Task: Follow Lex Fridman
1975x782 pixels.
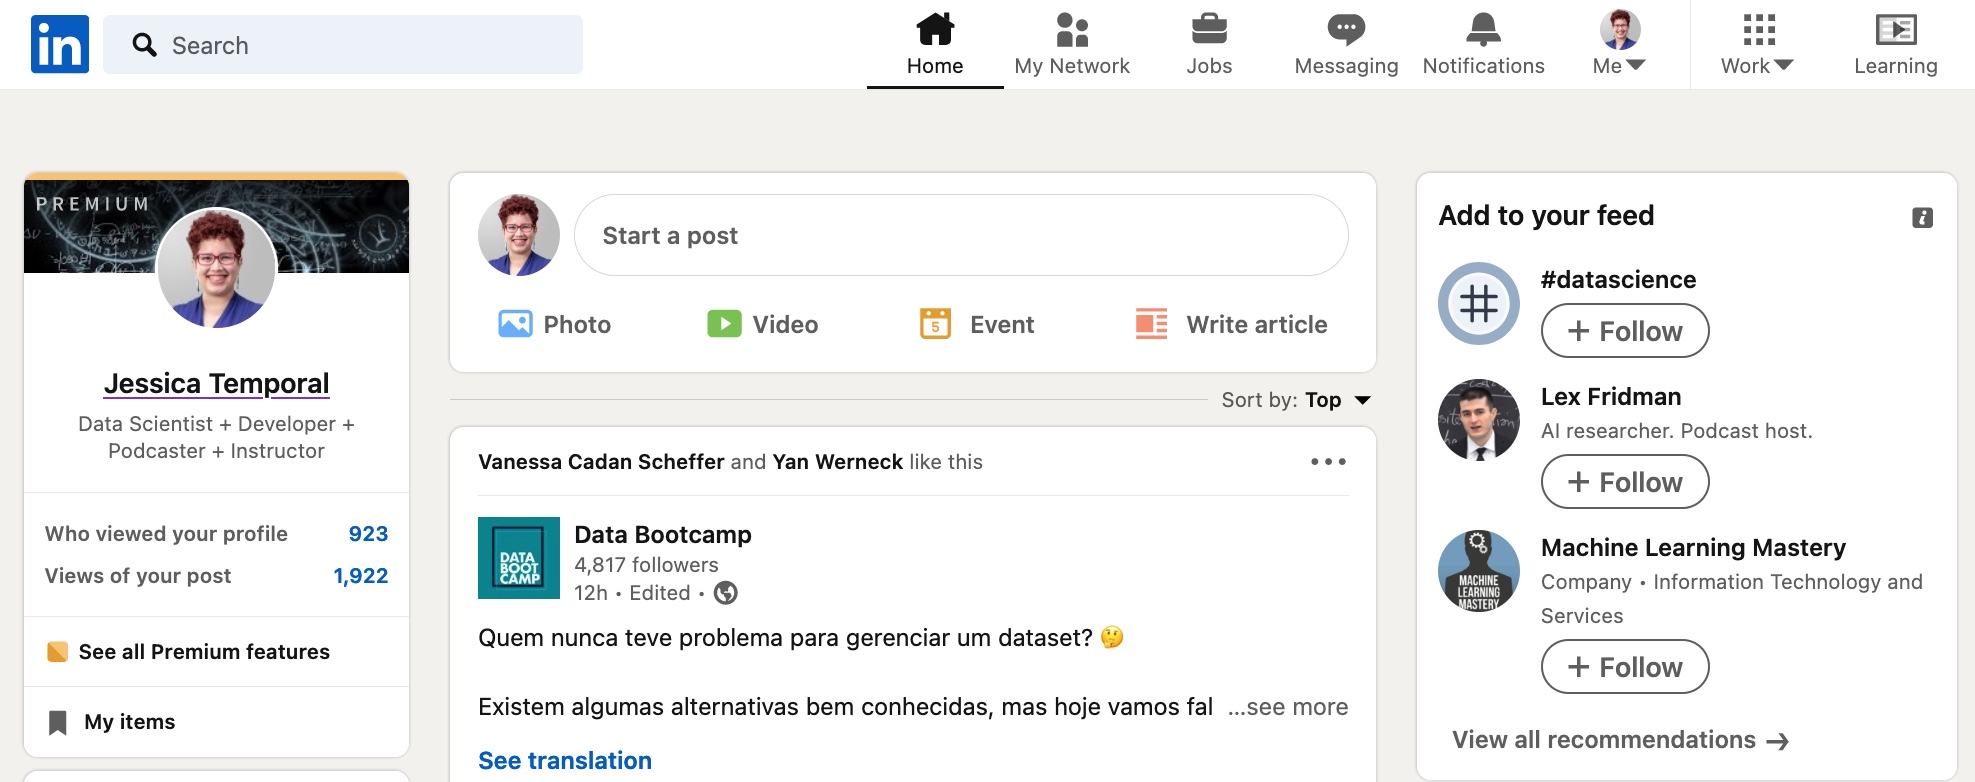Action: coord(1625,482)
